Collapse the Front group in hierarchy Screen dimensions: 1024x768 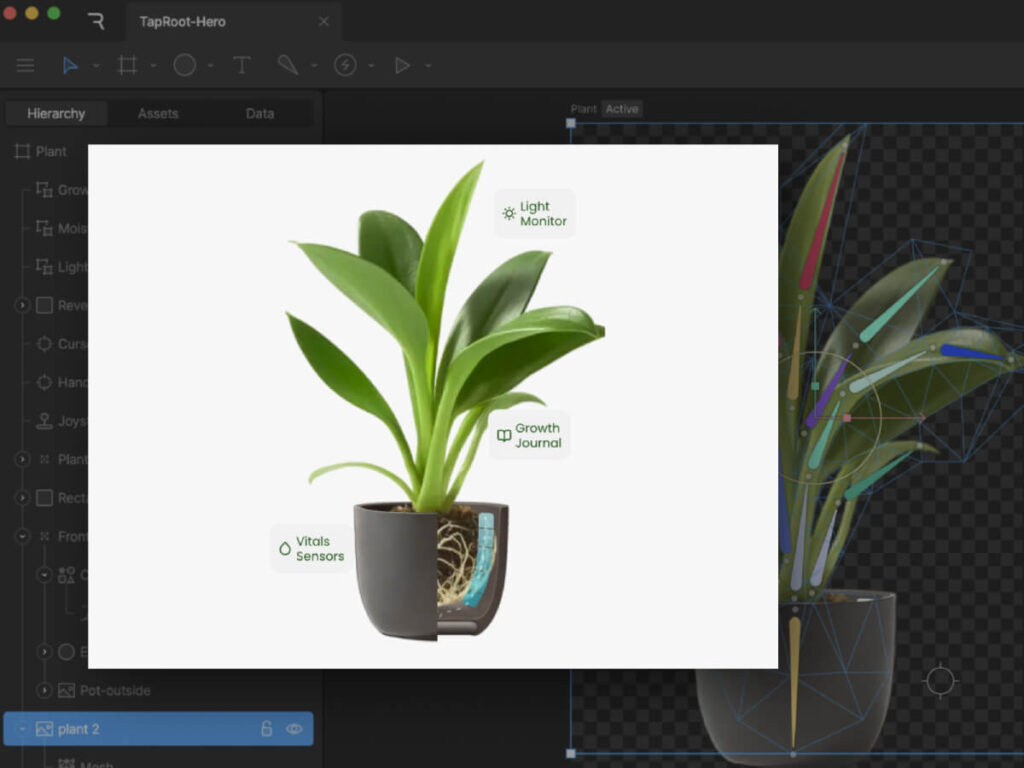(22, 536)
